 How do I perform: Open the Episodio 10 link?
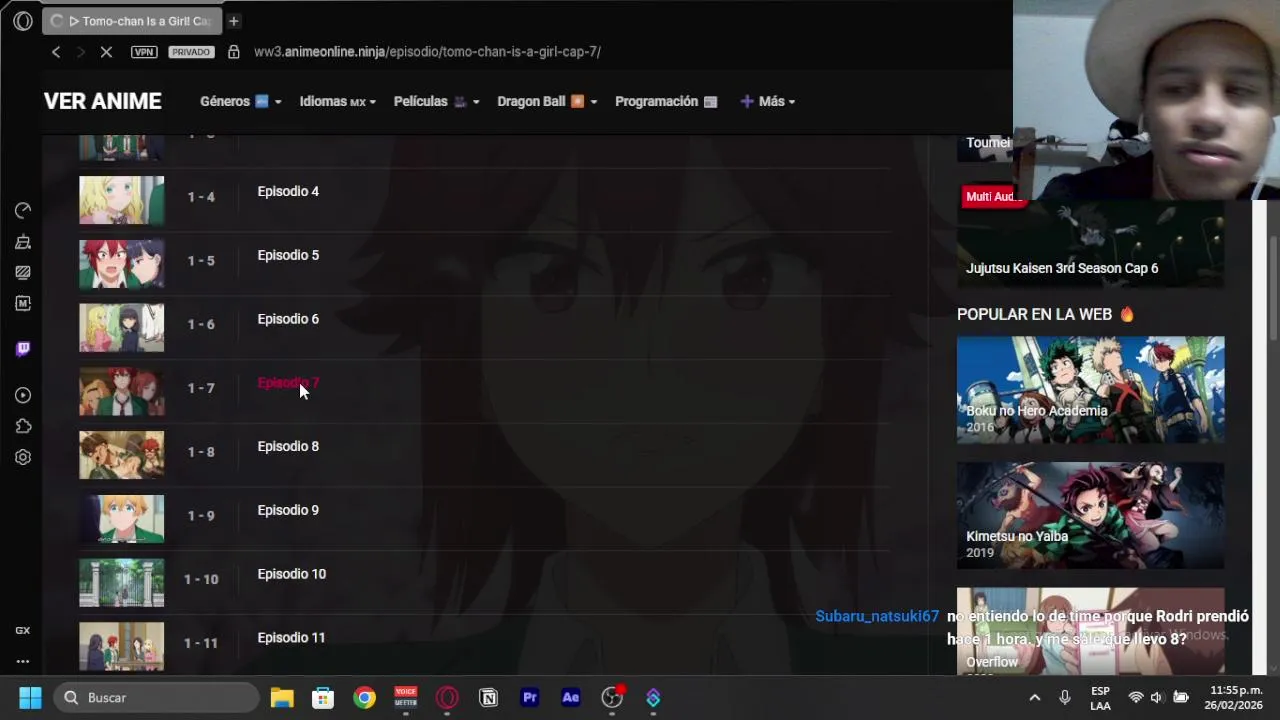coord(291,575)
